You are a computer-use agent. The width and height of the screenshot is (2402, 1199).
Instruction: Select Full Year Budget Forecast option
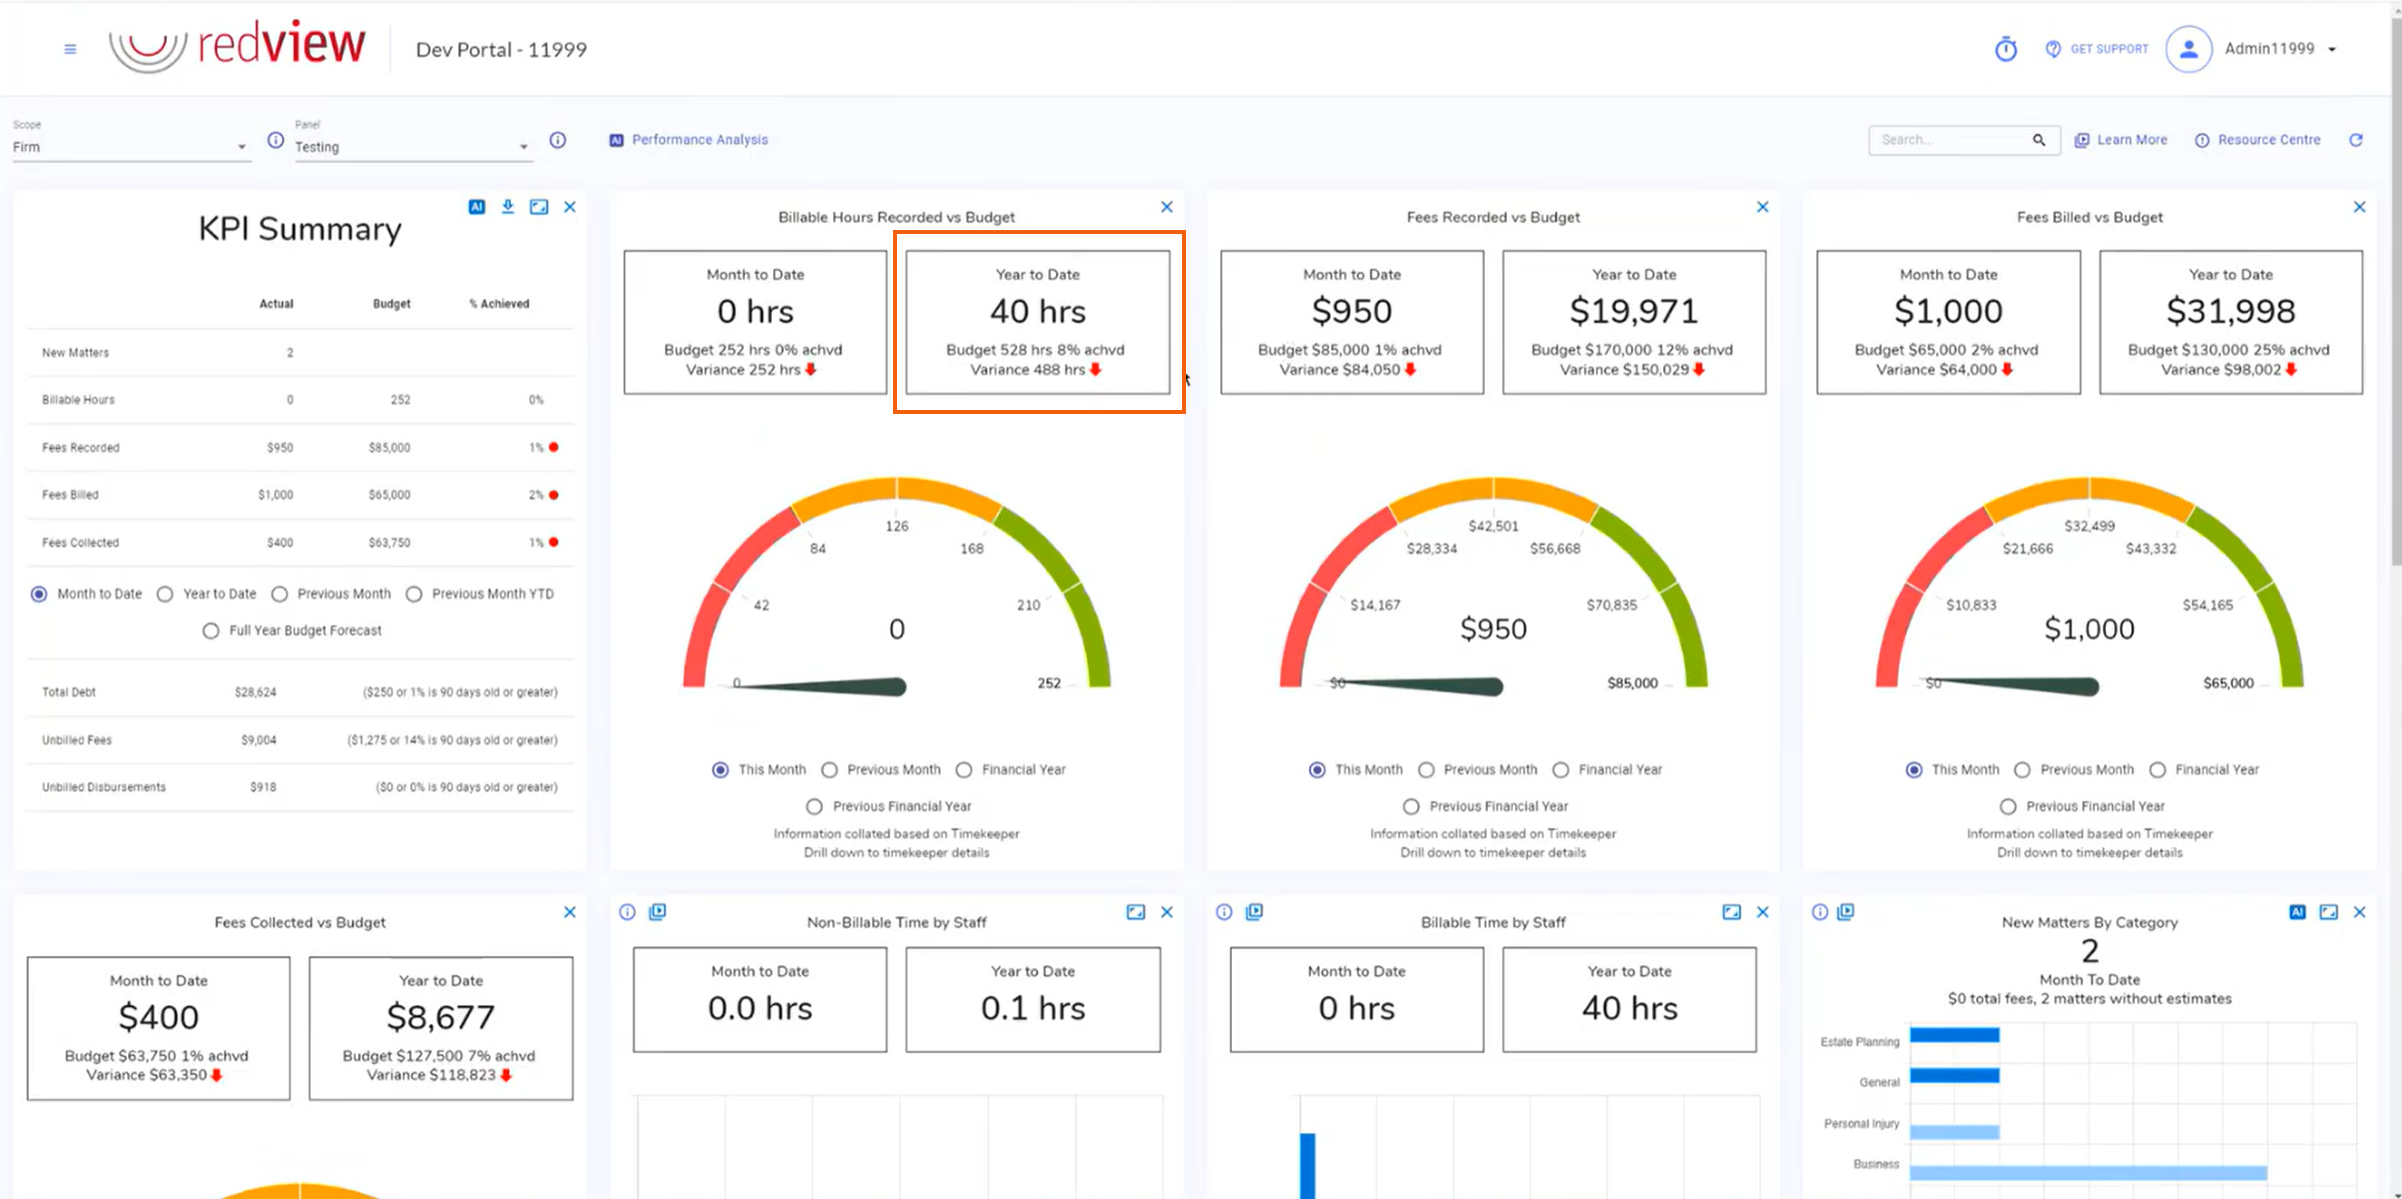click(211, 631)
